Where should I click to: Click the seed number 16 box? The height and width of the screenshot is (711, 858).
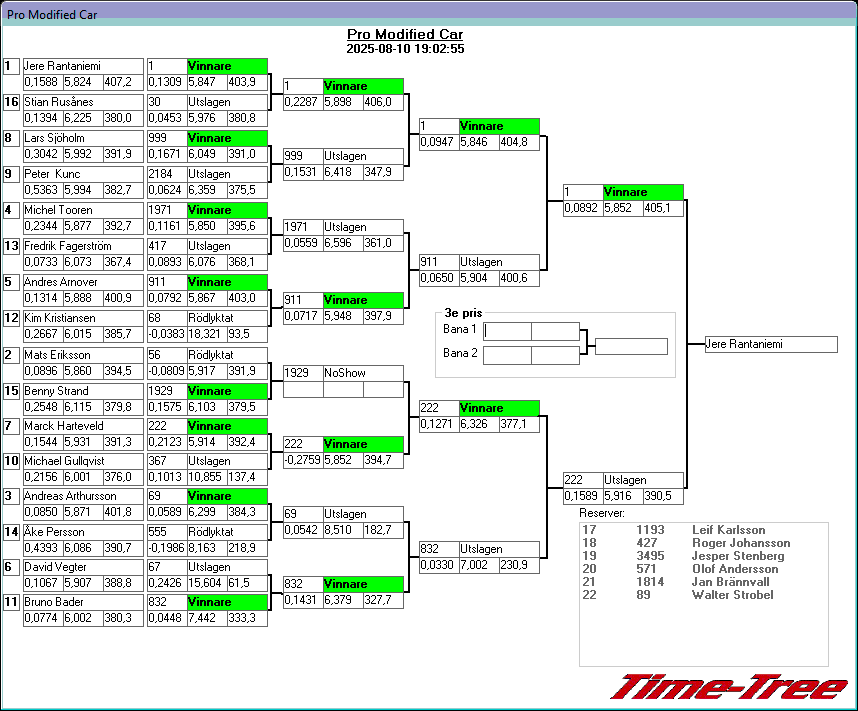pyautogui.click(x=11, y=102)
